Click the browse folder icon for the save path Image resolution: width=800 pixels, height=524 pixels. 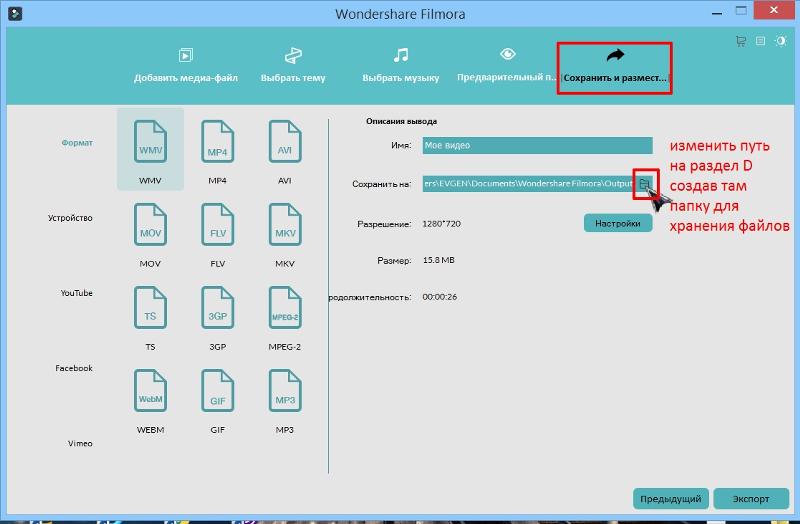coord(645,183)
